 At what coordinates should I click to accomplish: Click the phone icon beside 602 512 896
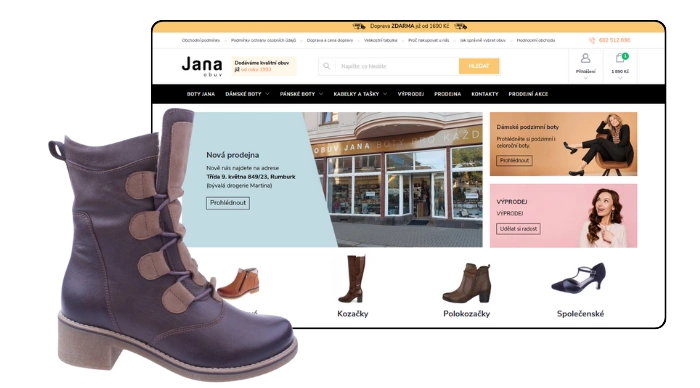(592, 40)
